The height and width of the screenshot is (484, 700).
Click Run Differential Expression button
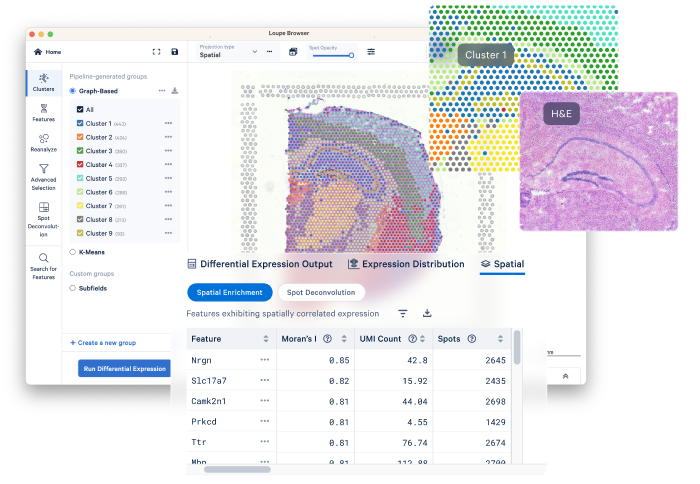pyautogui.click(x=125, y=369)
